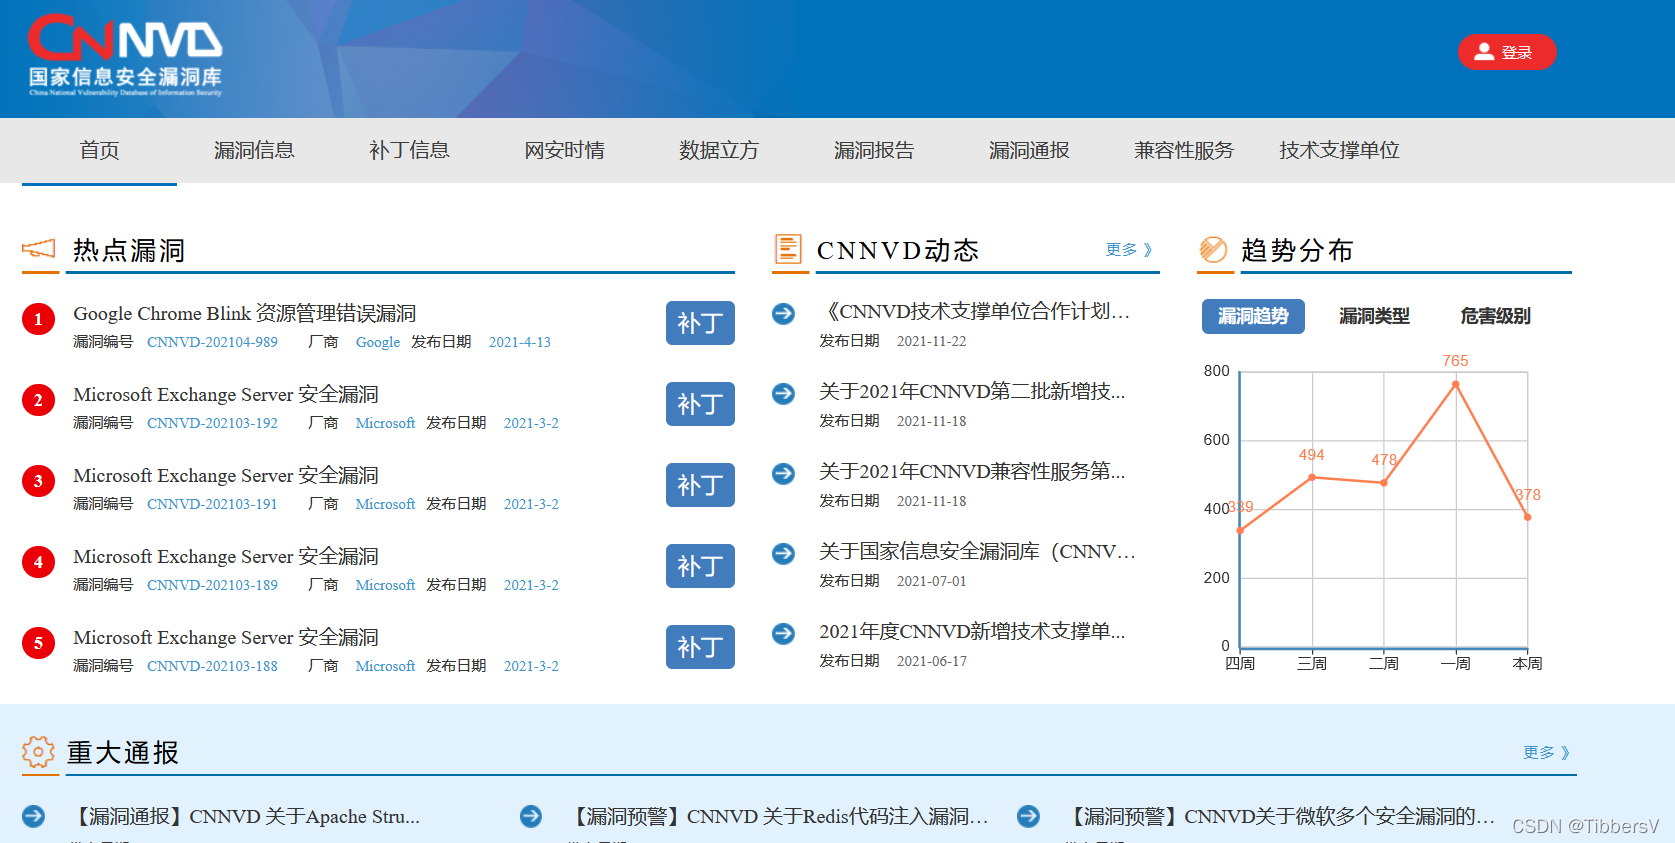This screenshot has width=1675, height=843.
Task: Click the gear icon beside 重大通报
Action: click(38, 752)
